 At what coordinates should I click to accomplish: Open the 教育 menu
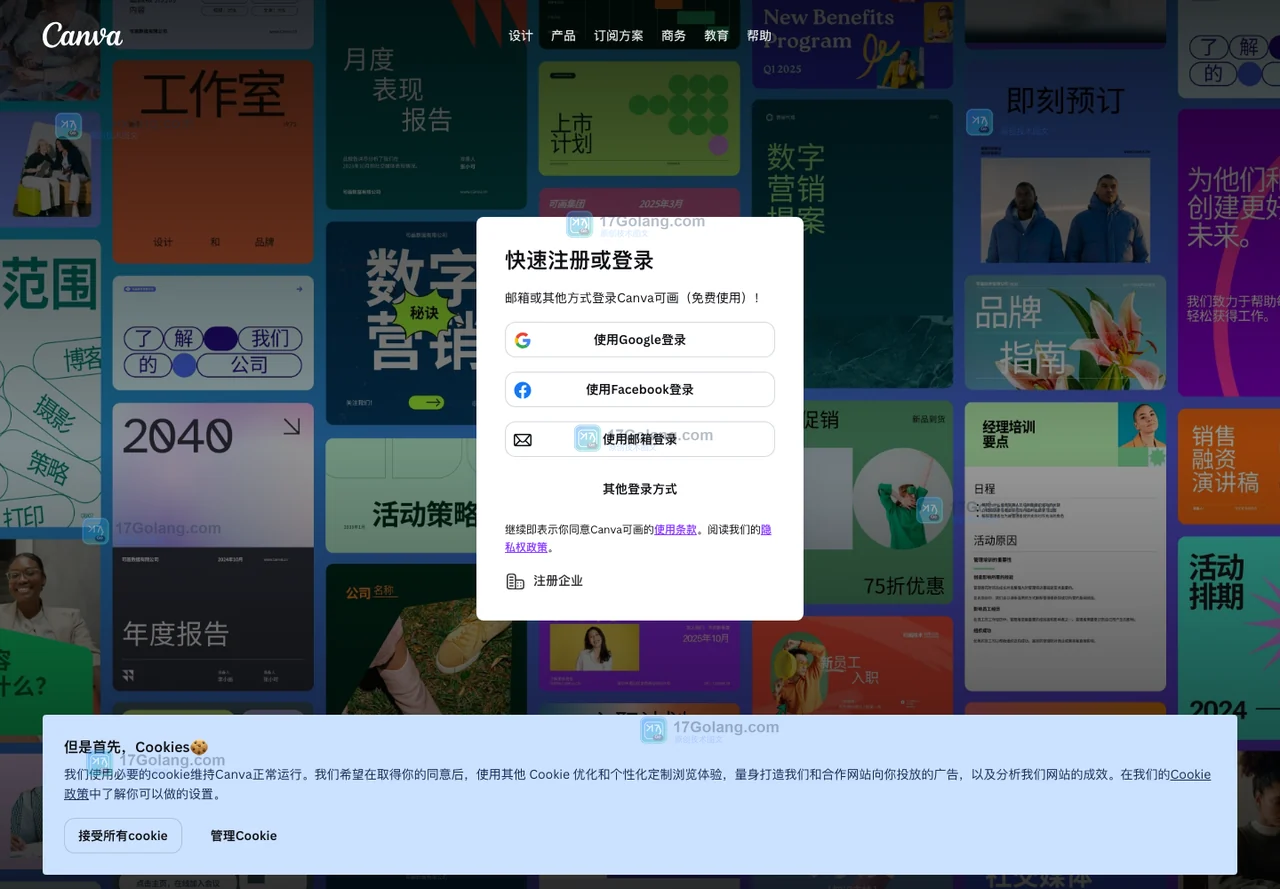716,36
